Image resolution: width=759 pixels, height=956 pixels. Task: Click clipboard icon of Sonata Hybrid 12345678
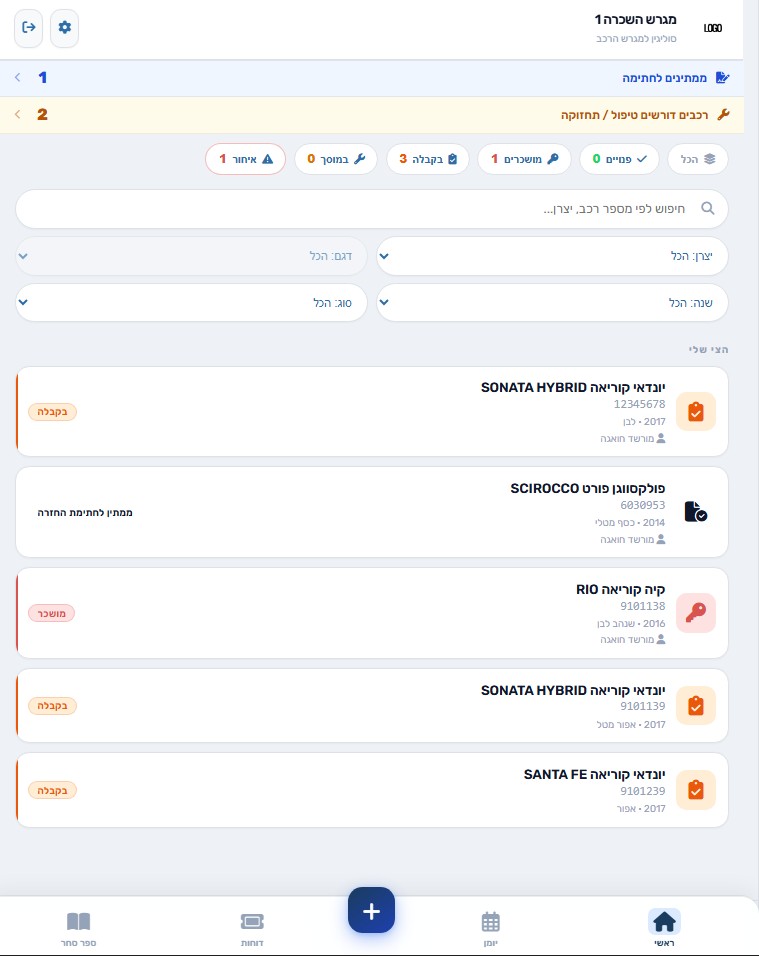696,412
